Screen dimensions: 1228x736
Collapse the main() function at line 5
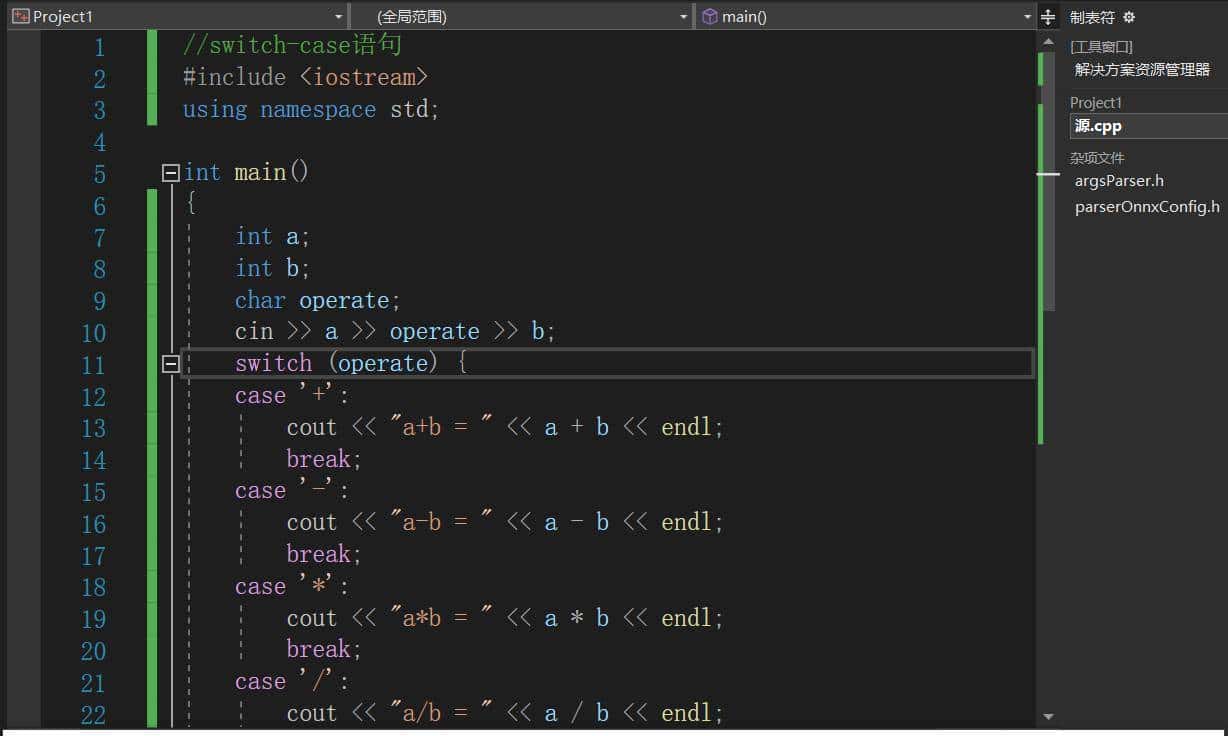[170, 172]
